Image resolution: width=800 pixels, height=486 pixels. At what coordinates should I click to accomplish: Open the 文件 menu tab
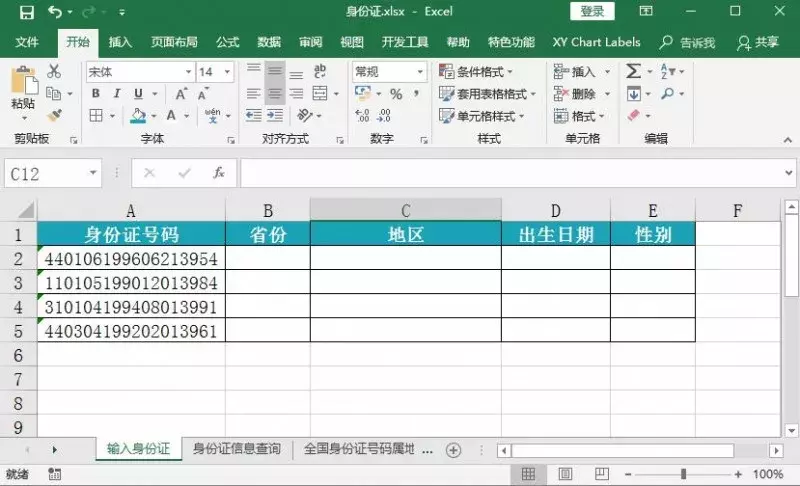pyautogui.click(x=27, y=42)
